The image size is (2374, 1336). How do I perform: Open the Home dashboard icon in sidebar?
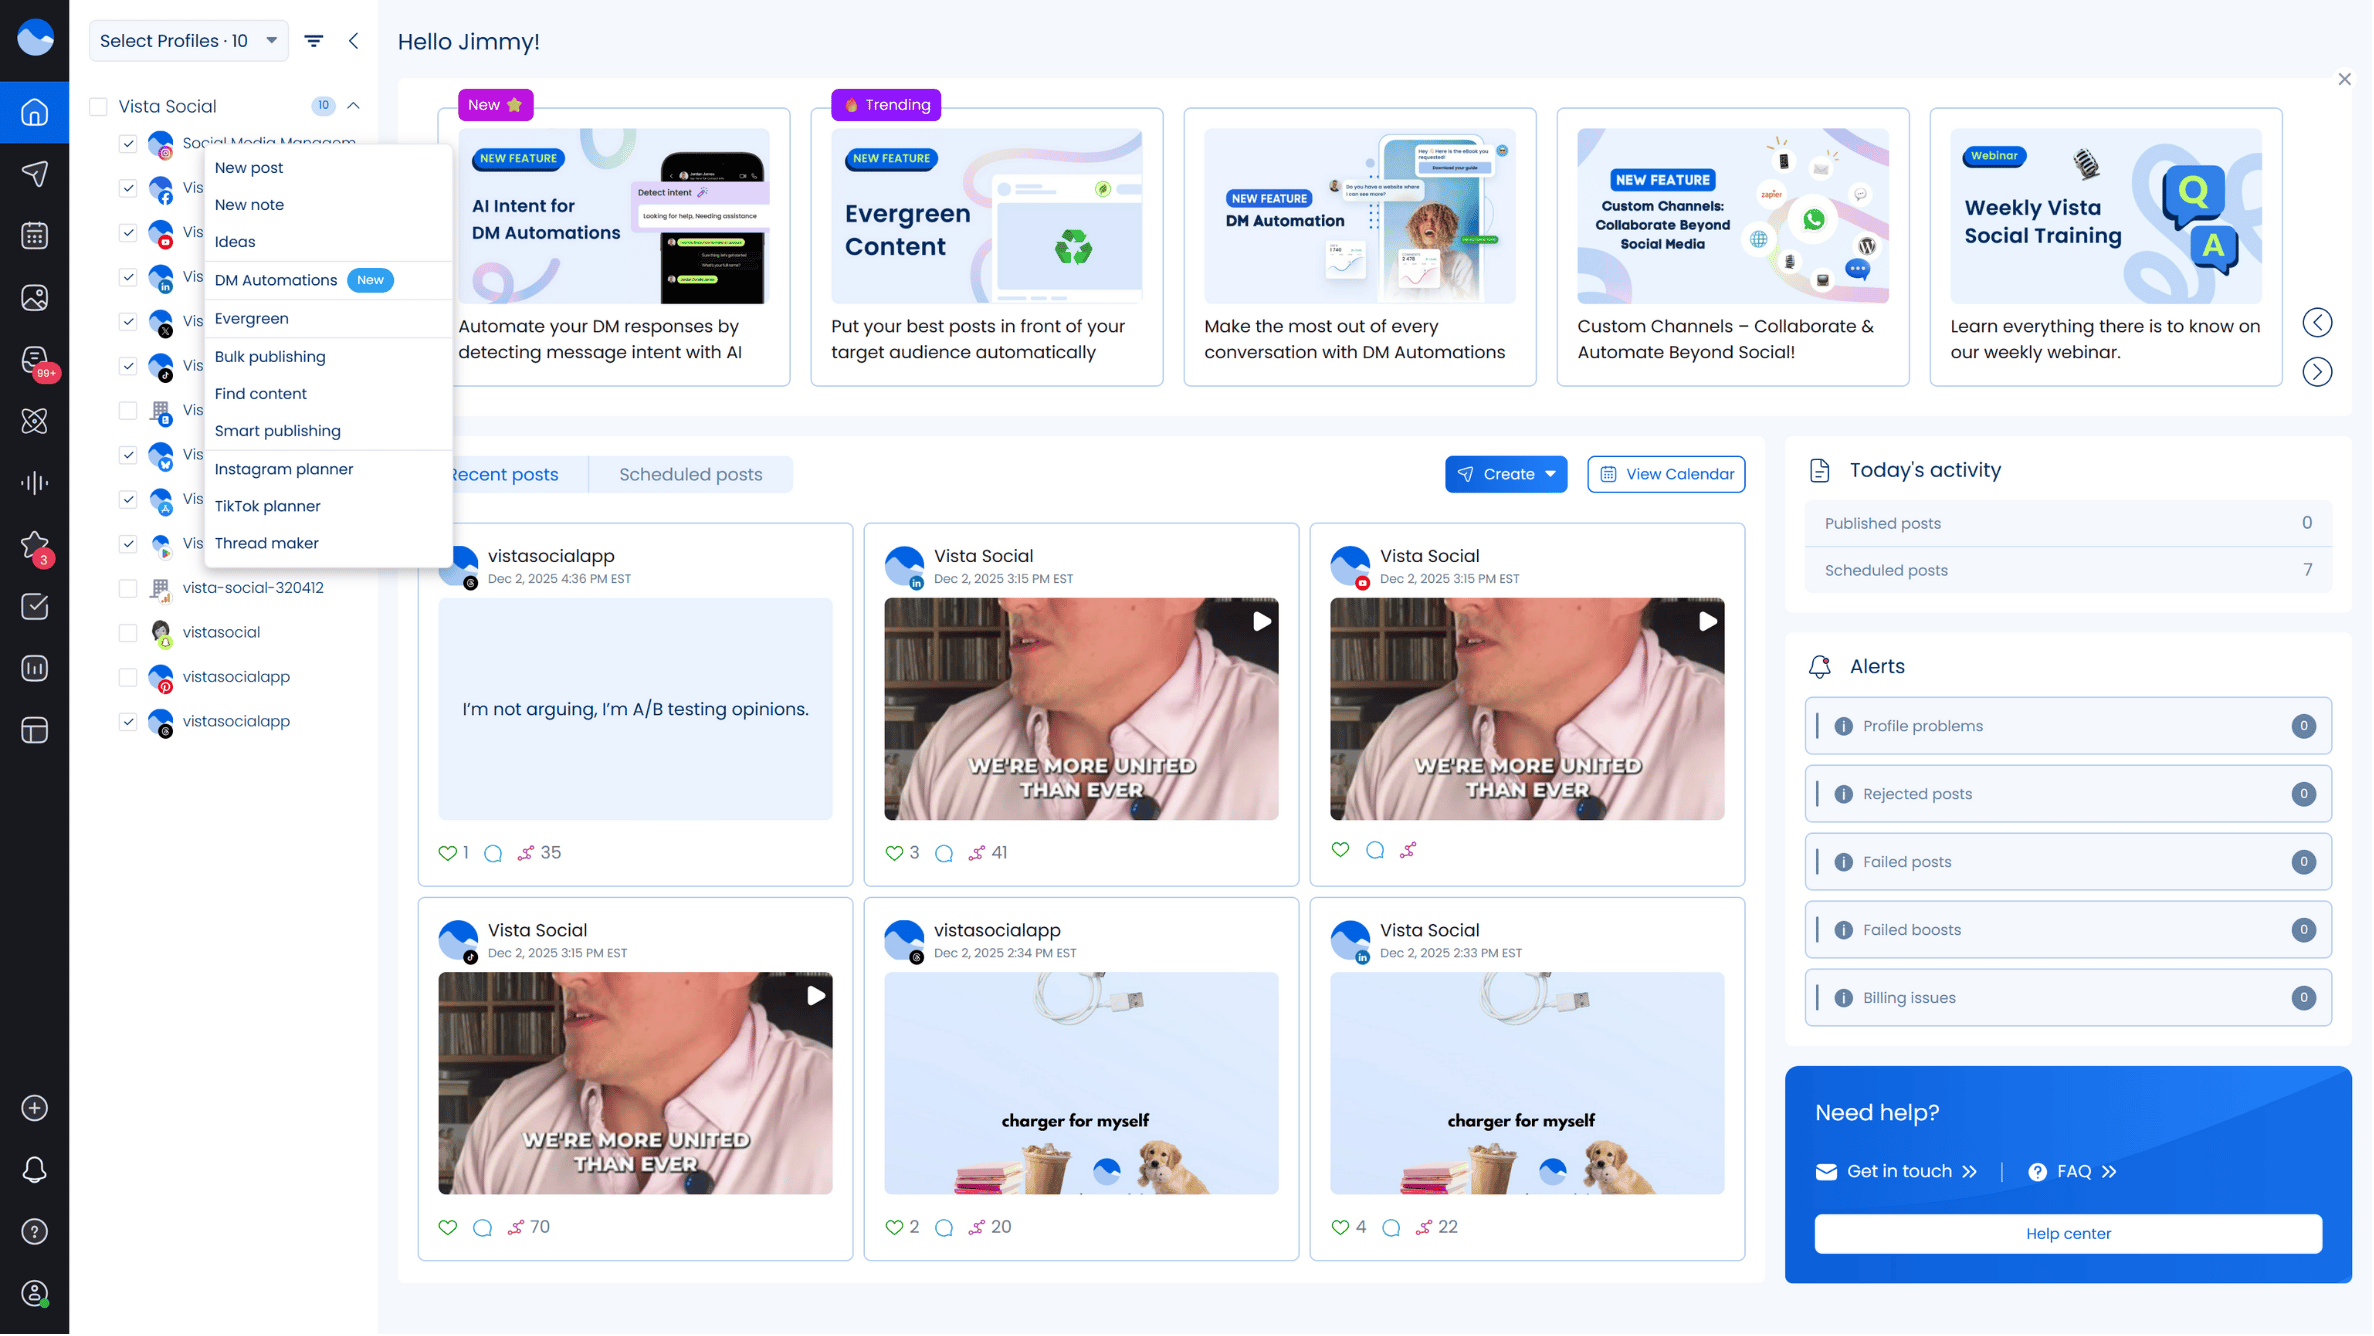[34, 113]
